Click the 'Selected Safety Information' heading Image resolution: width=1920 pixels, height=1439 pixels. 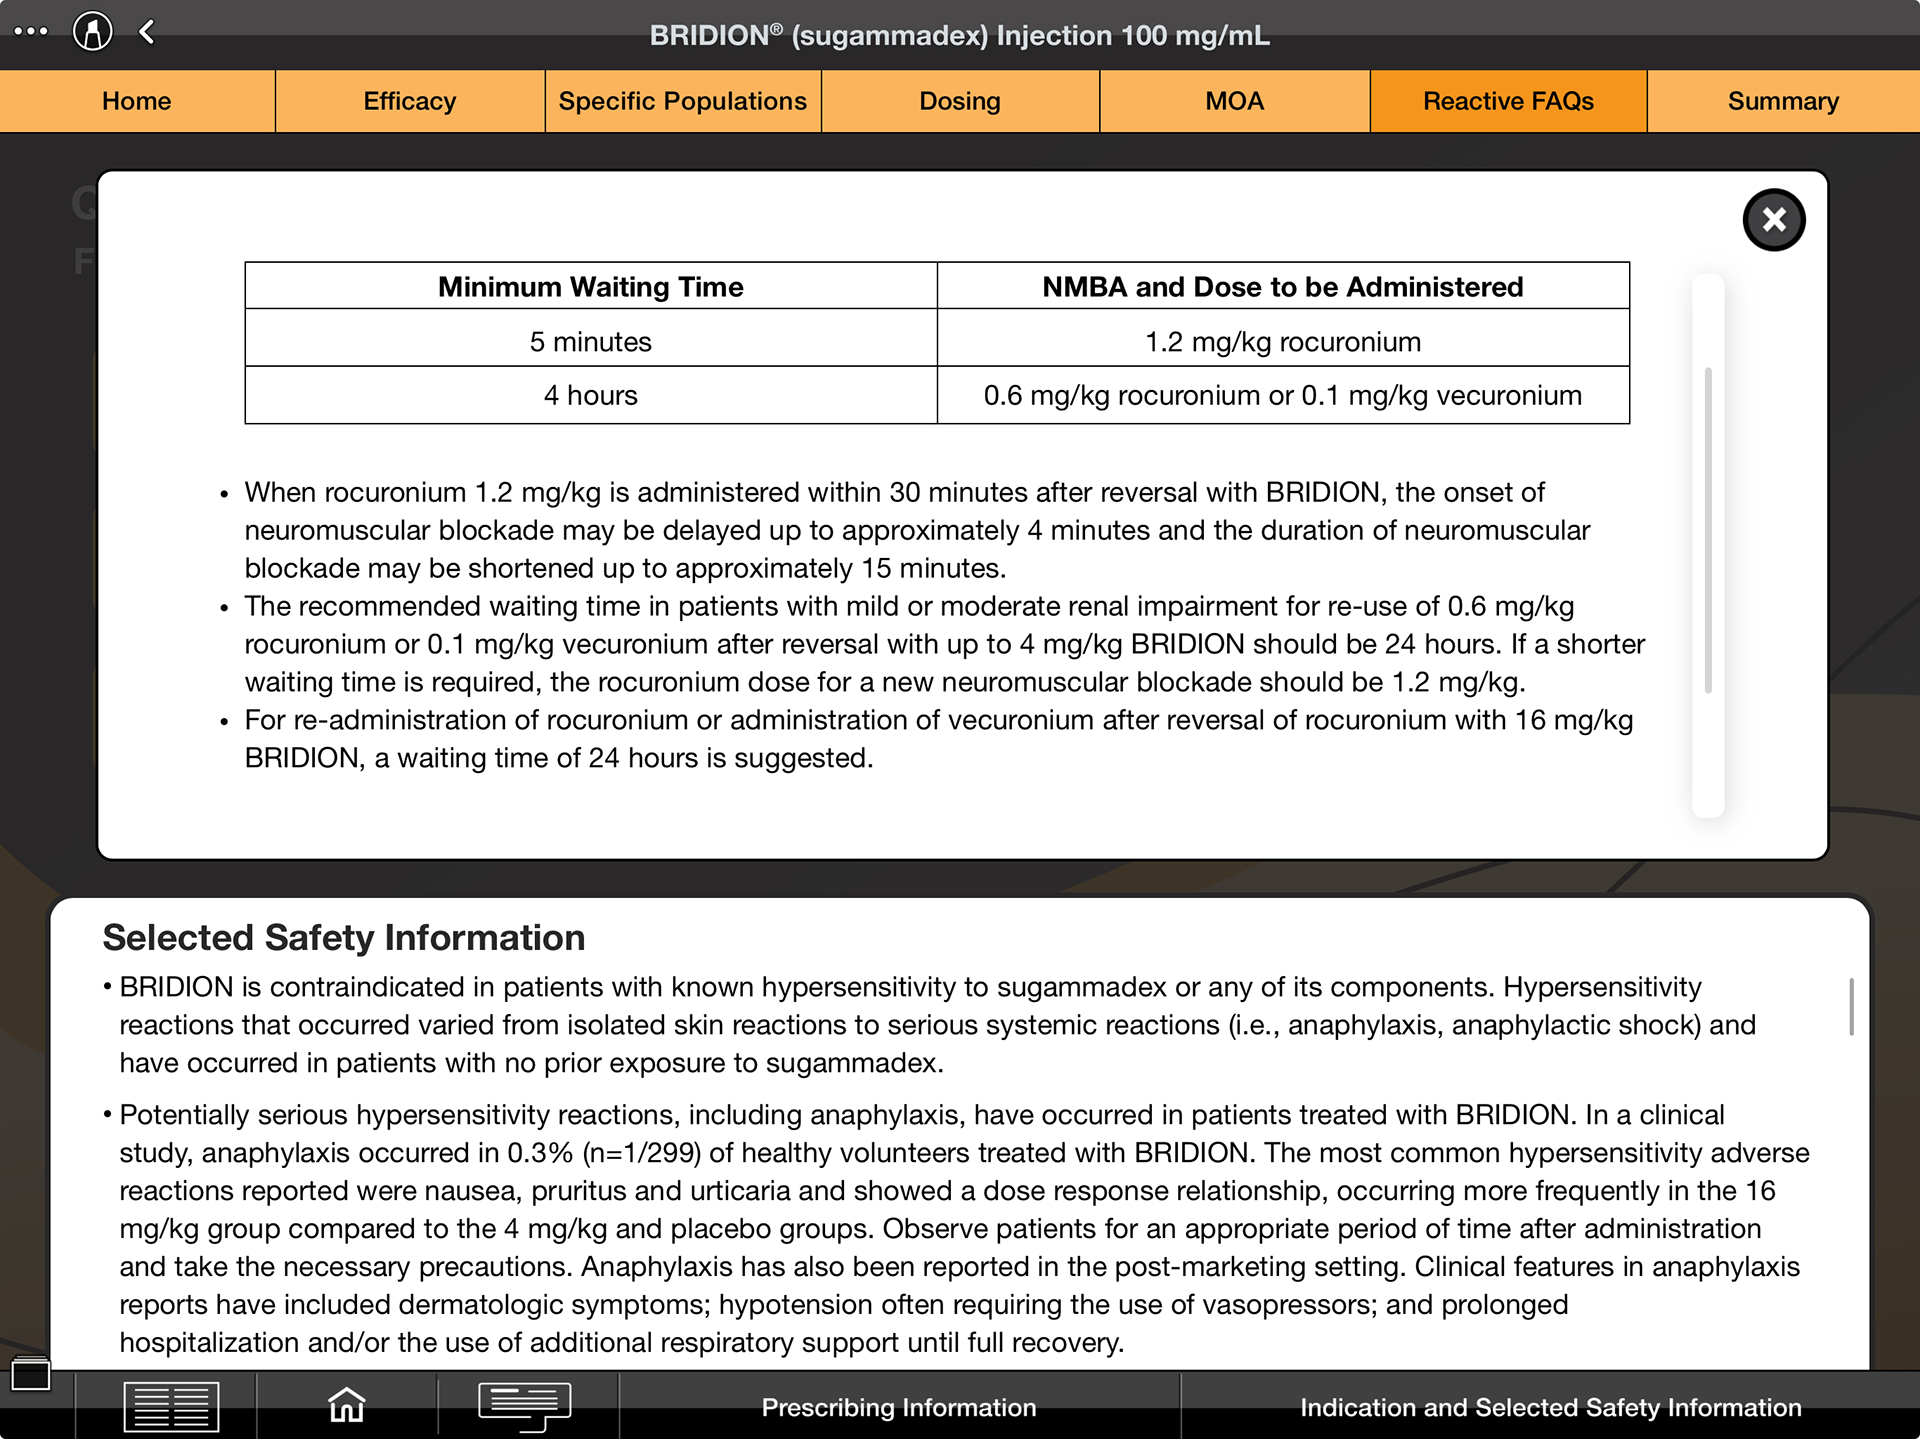[x=344, y=937]
